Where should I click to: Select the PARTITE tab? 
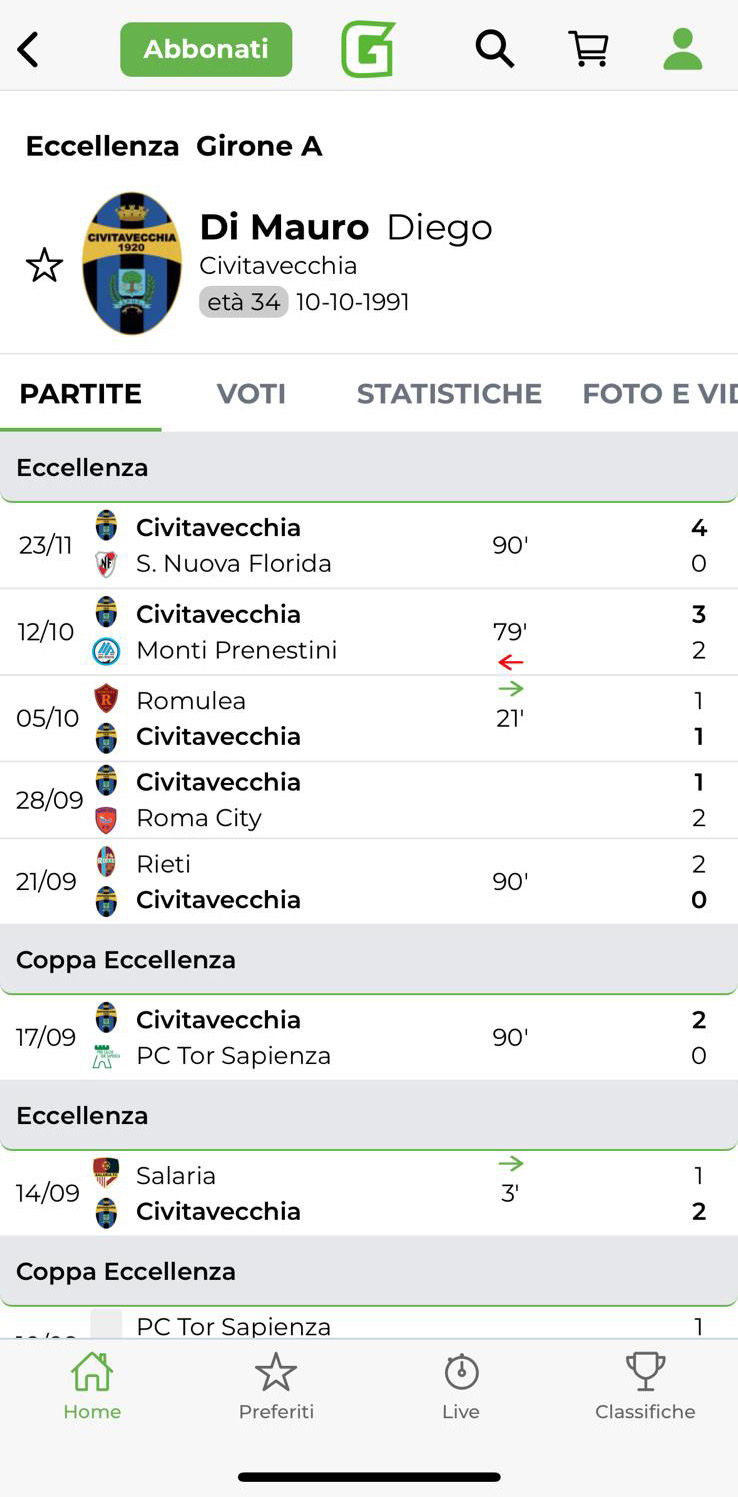tap(80, 394)
